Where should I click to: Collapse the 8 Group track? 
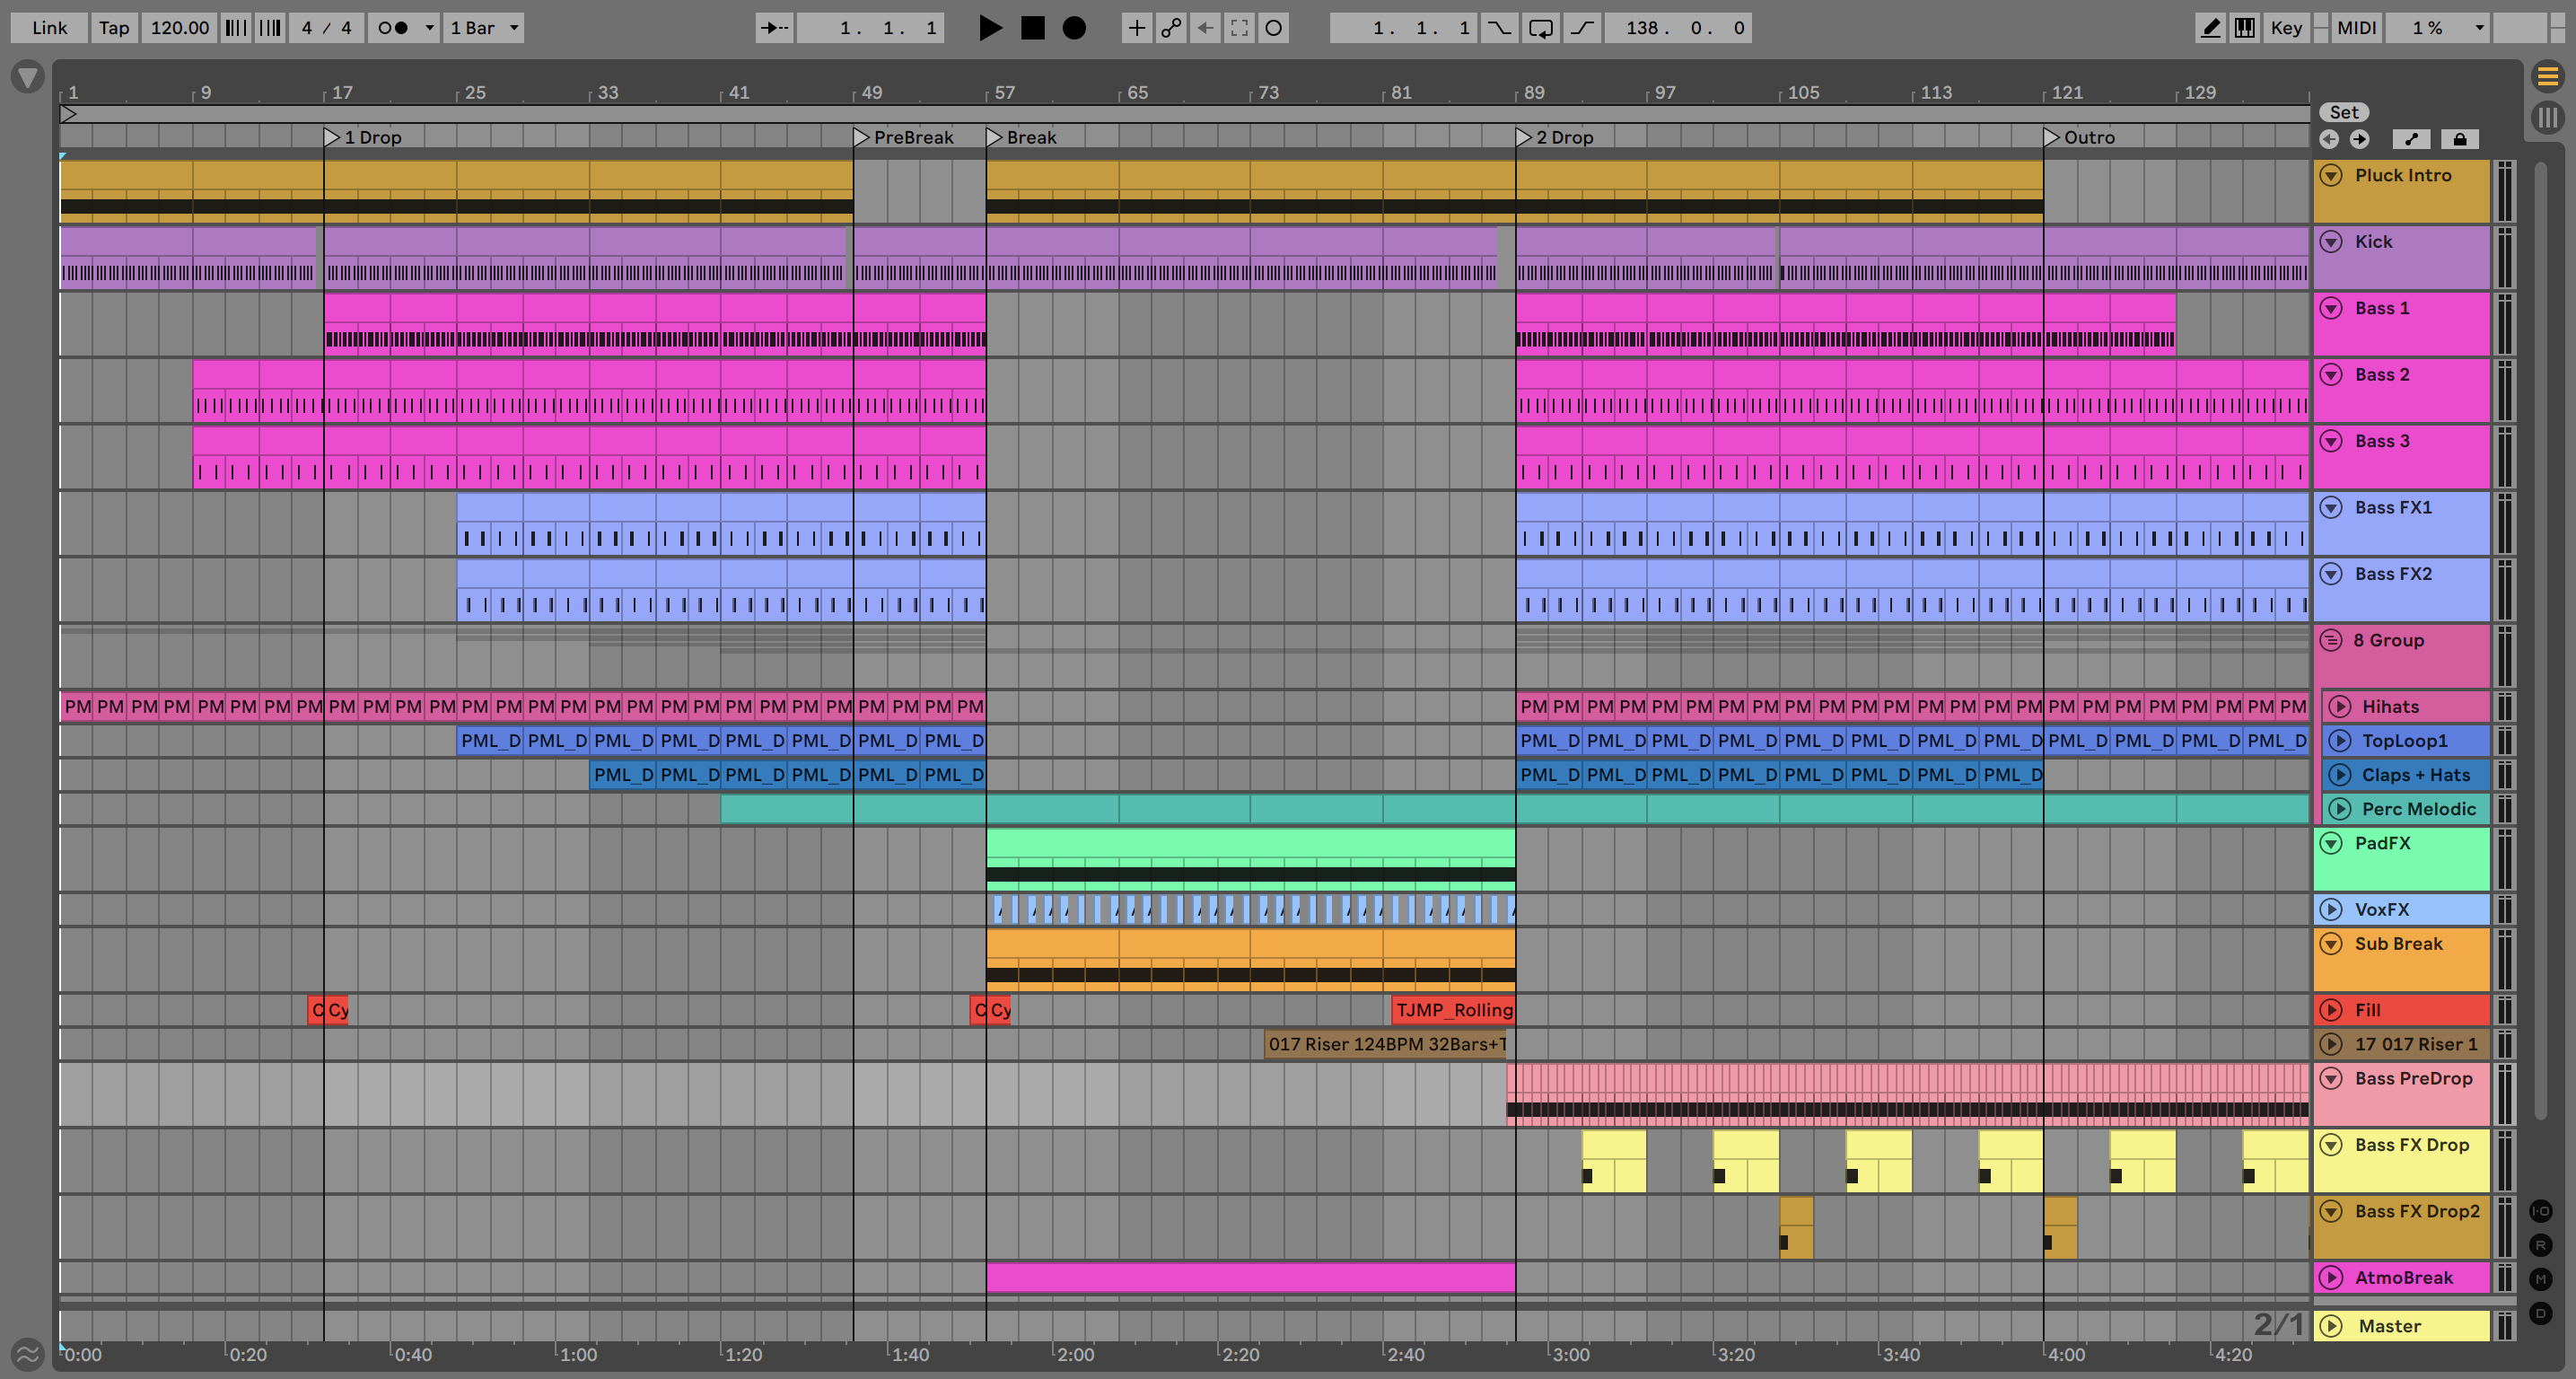pos(2331,640)
